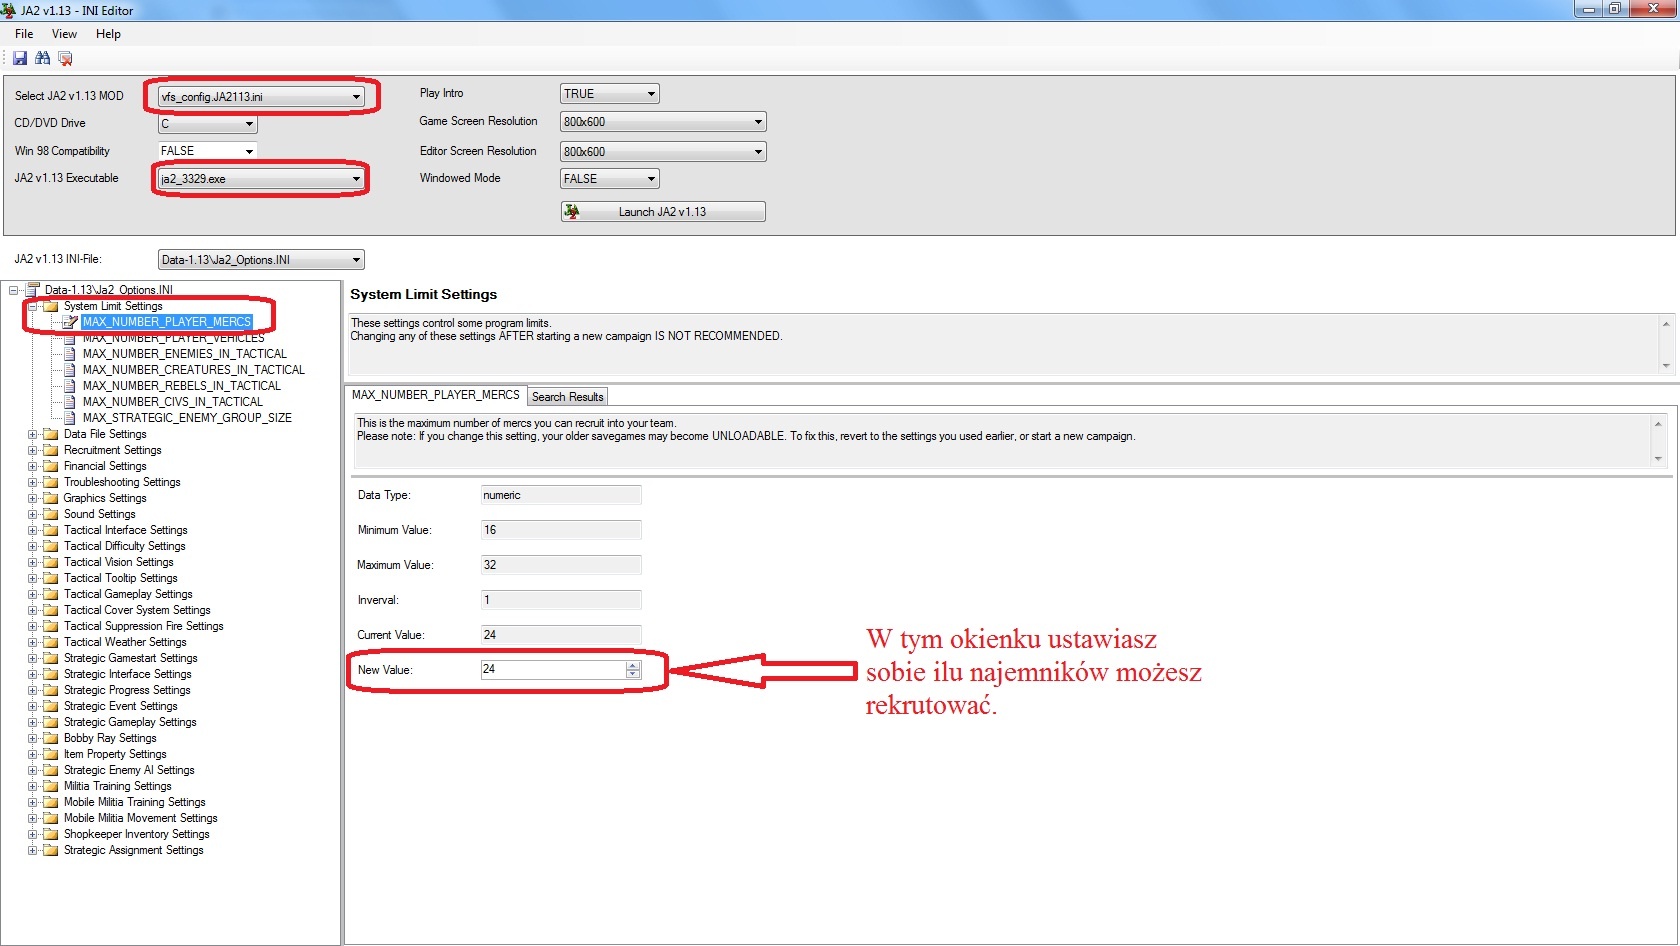Click the close search results toolbar icon
1680x946 pixels.
pos(65,59)
